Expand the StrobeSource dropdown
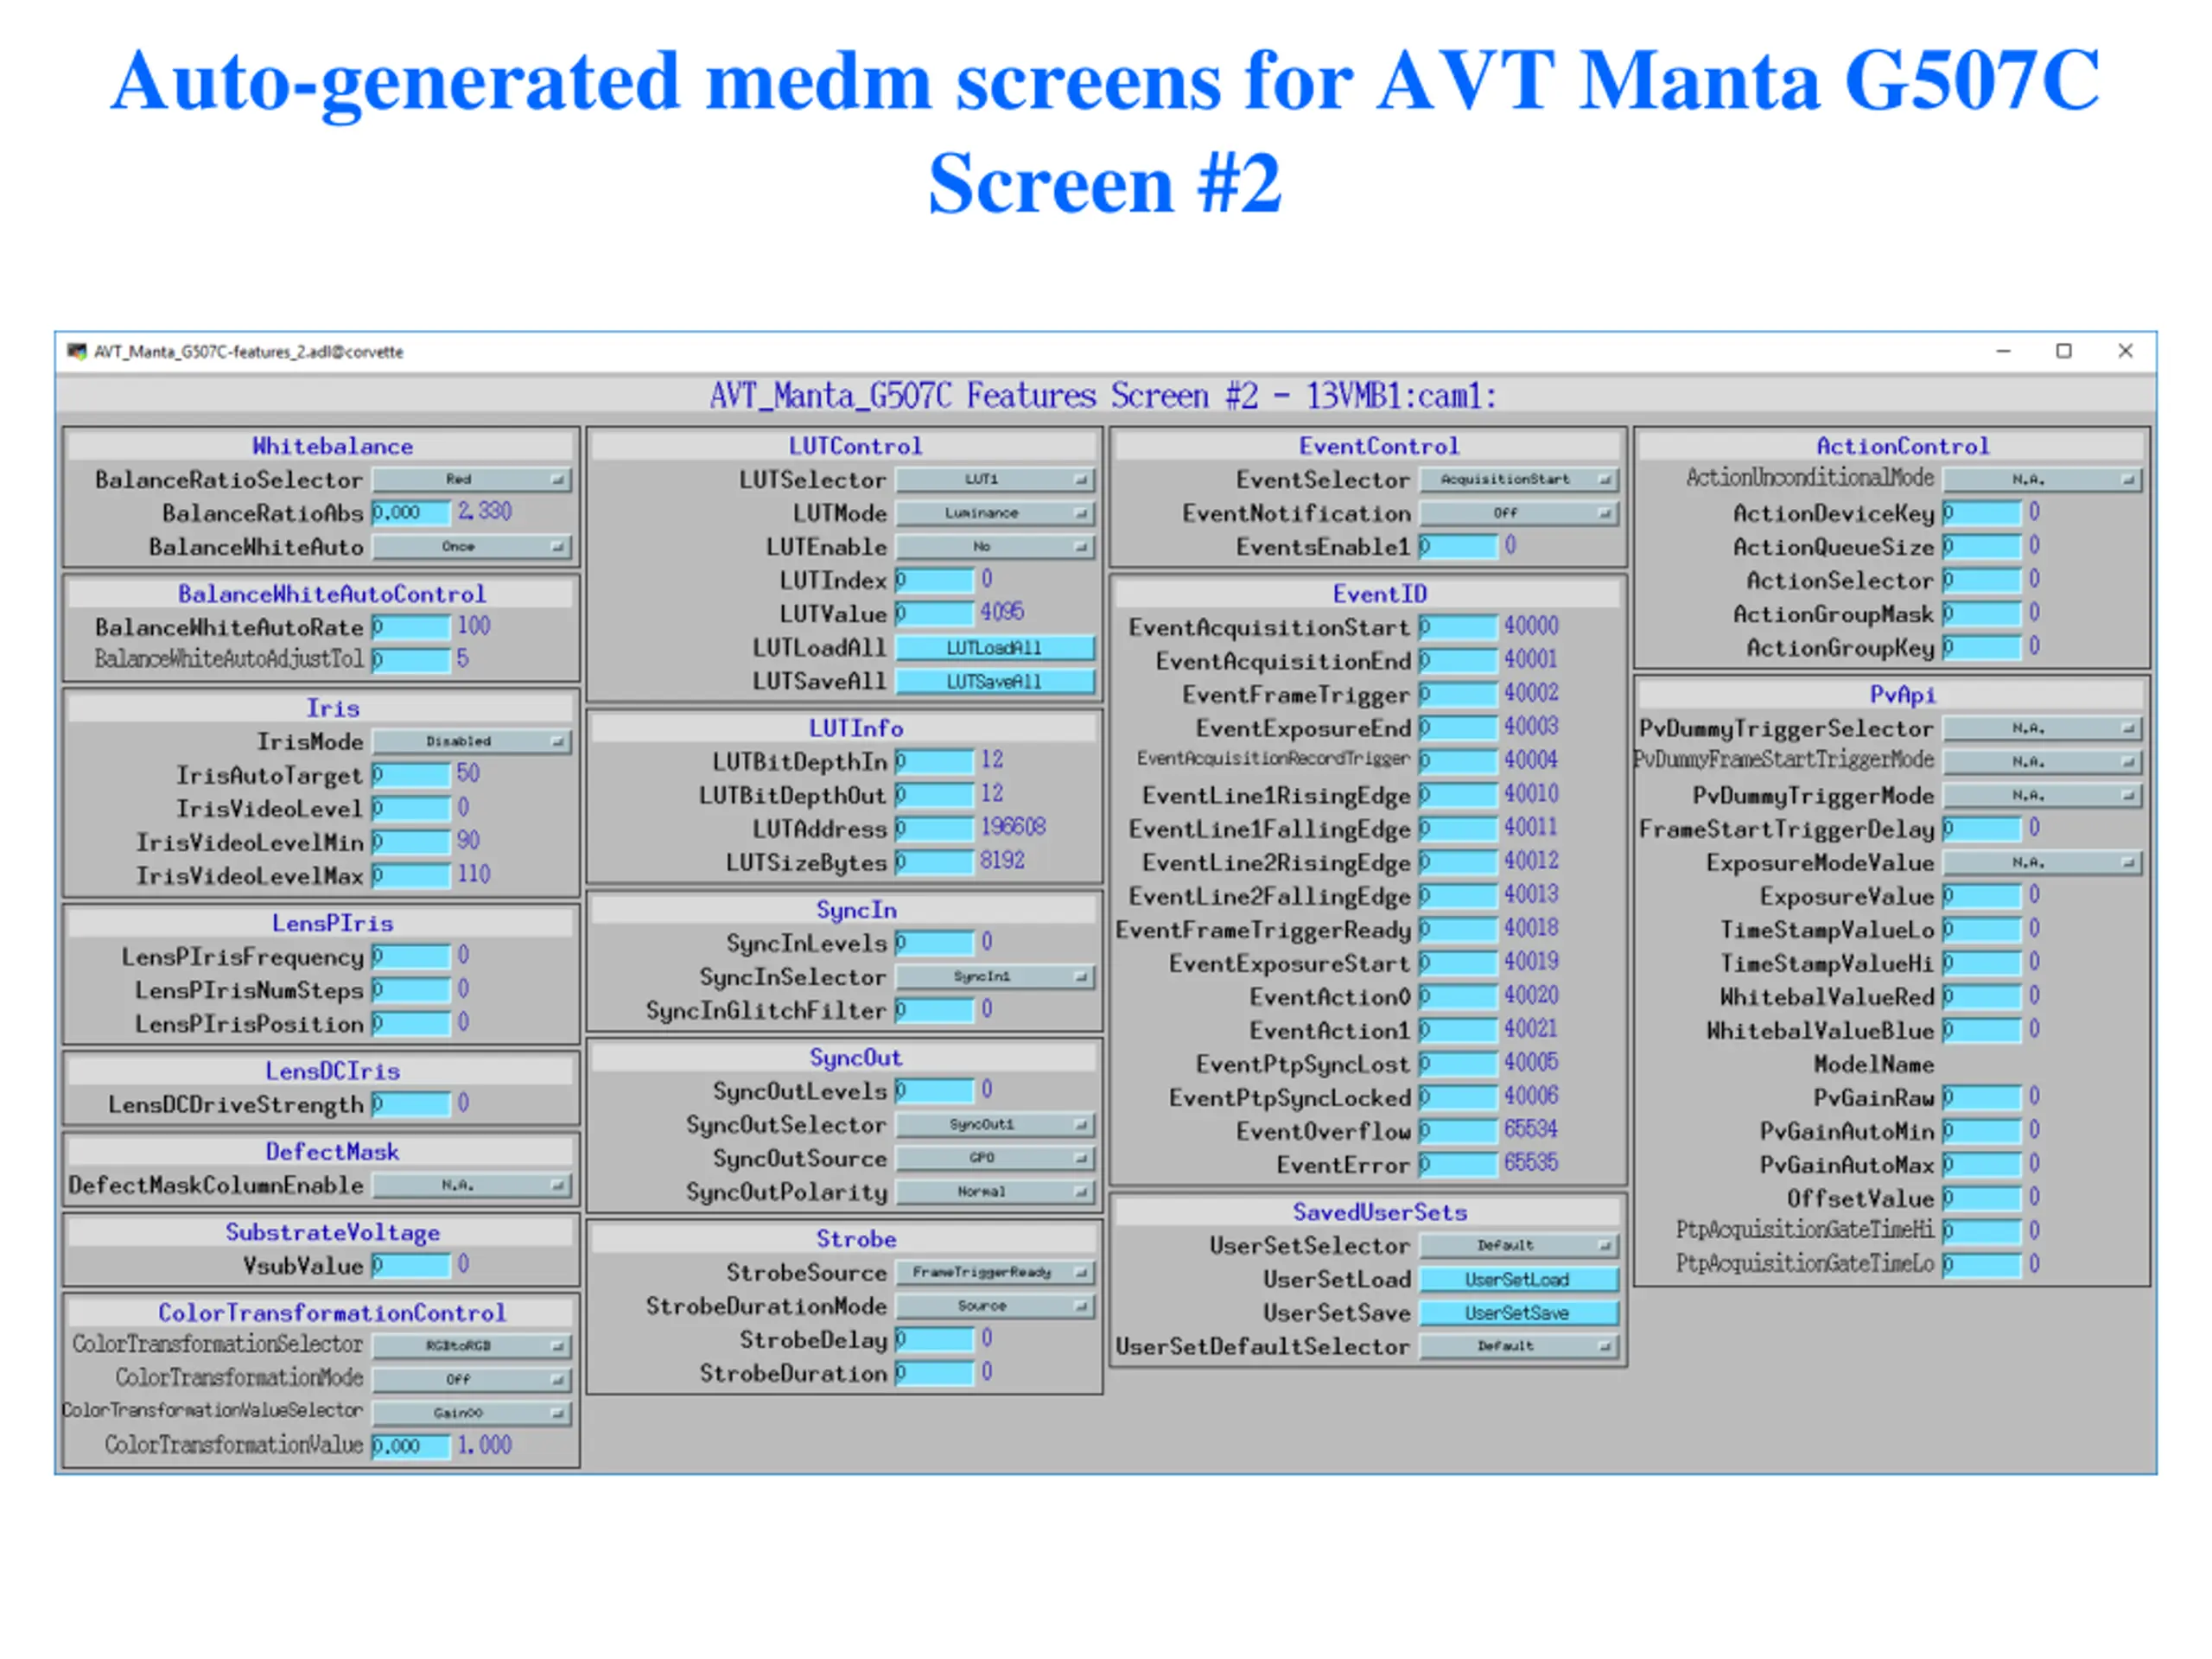The image size is (2212, 1659). pyautogui.click(x=995, y=1273)
